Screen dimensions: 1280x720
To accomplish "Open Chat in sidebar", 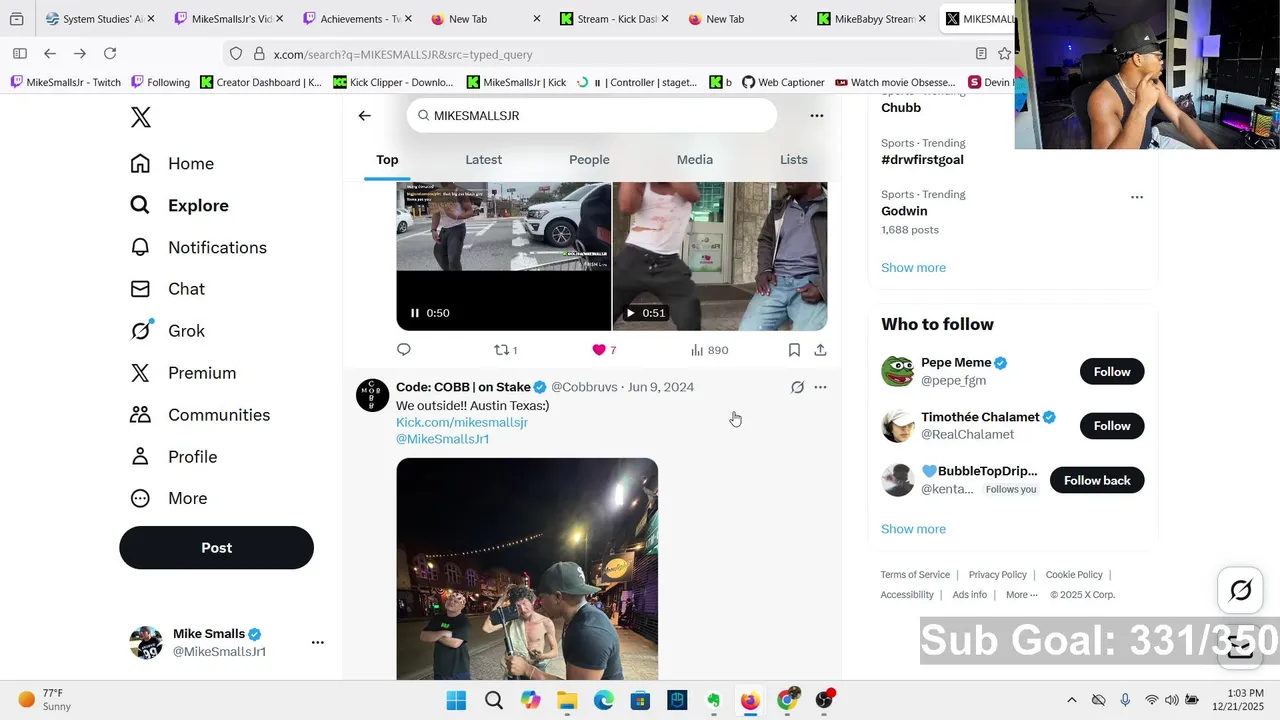I will pos(167,289).
